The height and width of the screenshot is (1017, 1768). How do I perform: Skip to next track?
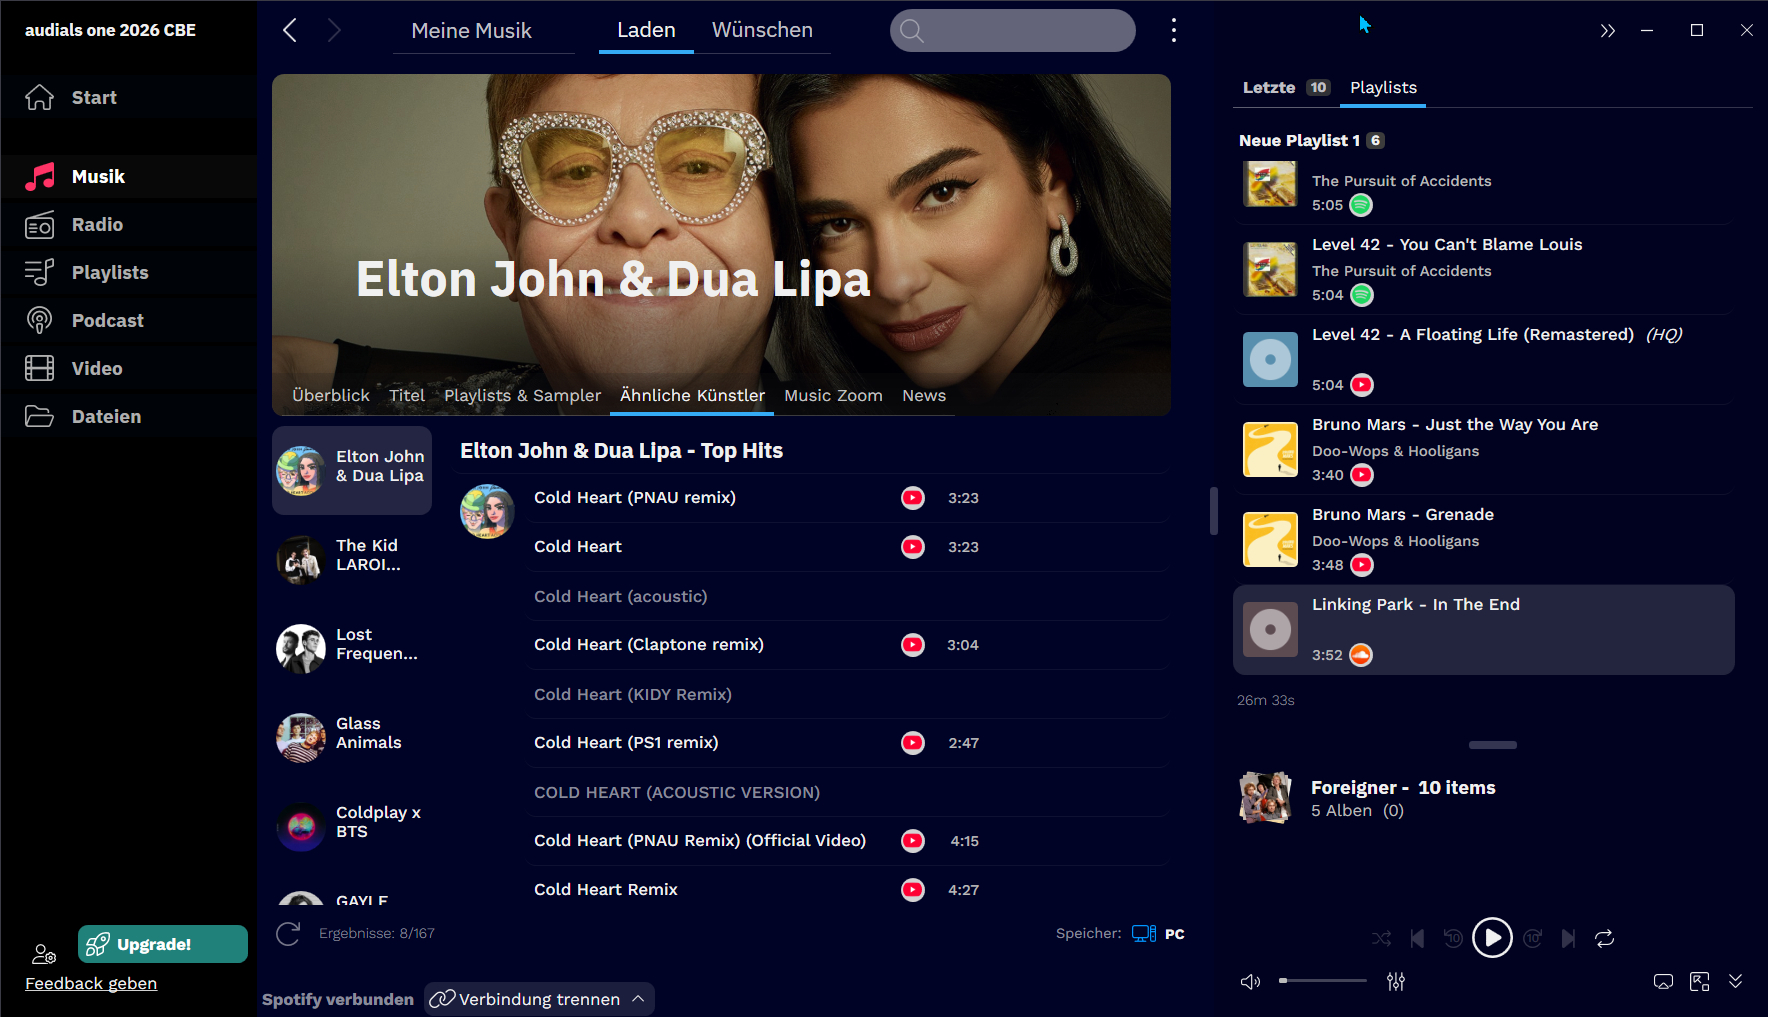tap(1568, 938)
